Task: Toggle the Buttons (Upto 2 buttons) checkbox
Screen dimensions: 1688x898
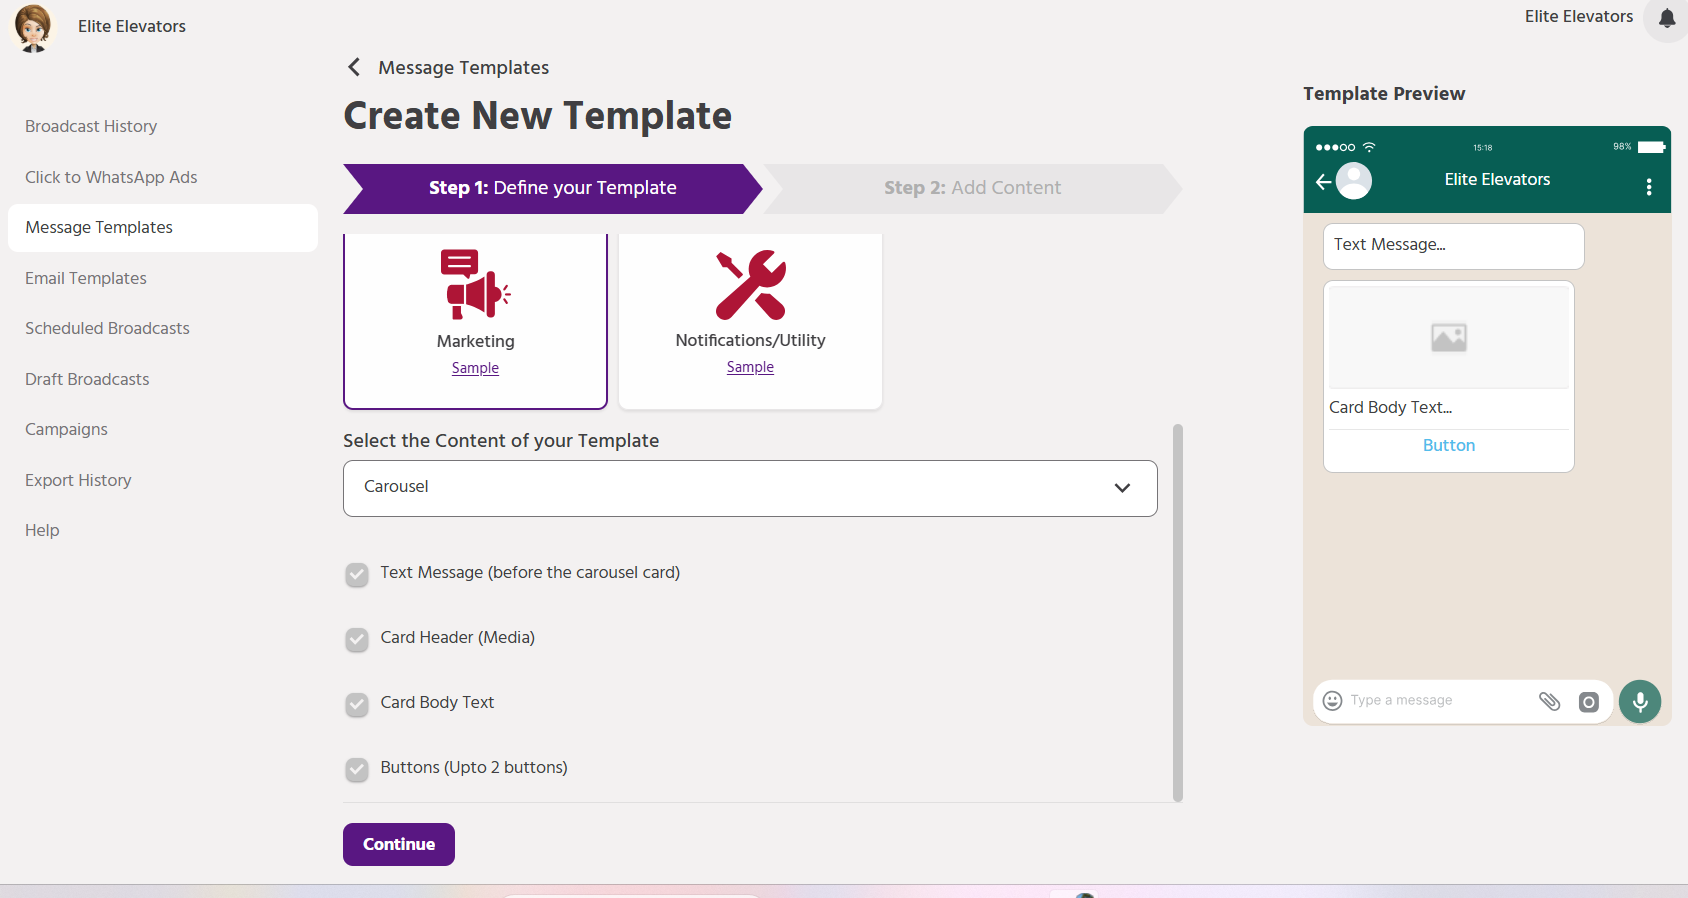Action: point(357,769)
